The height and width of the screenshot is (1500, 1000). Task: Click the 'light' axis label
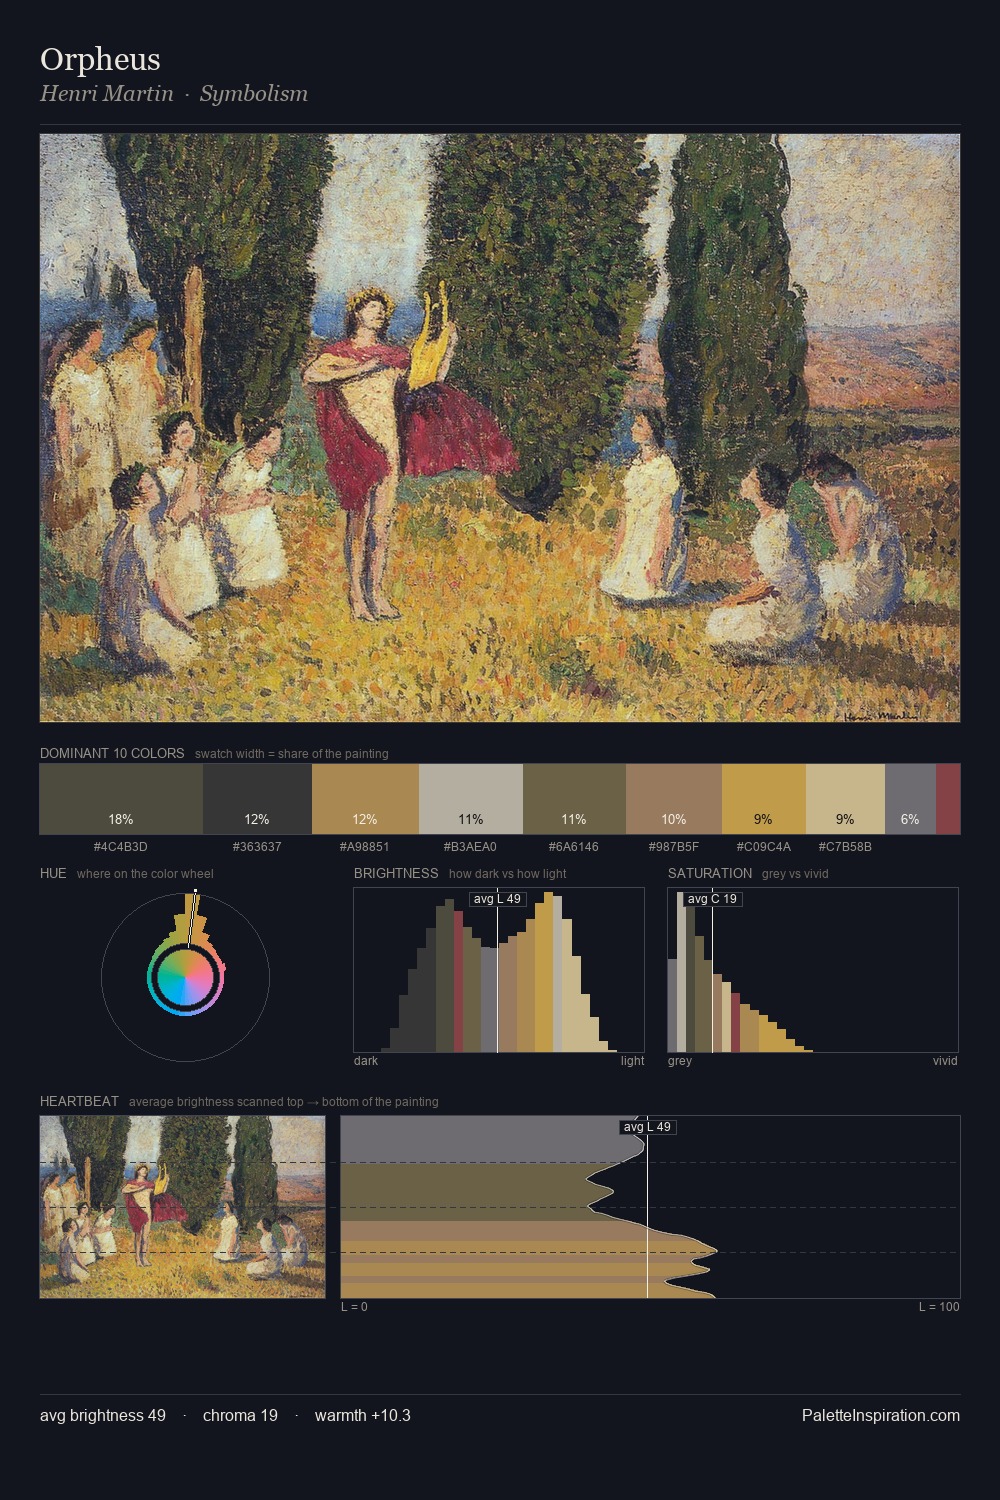click(x=632, y=1061)
